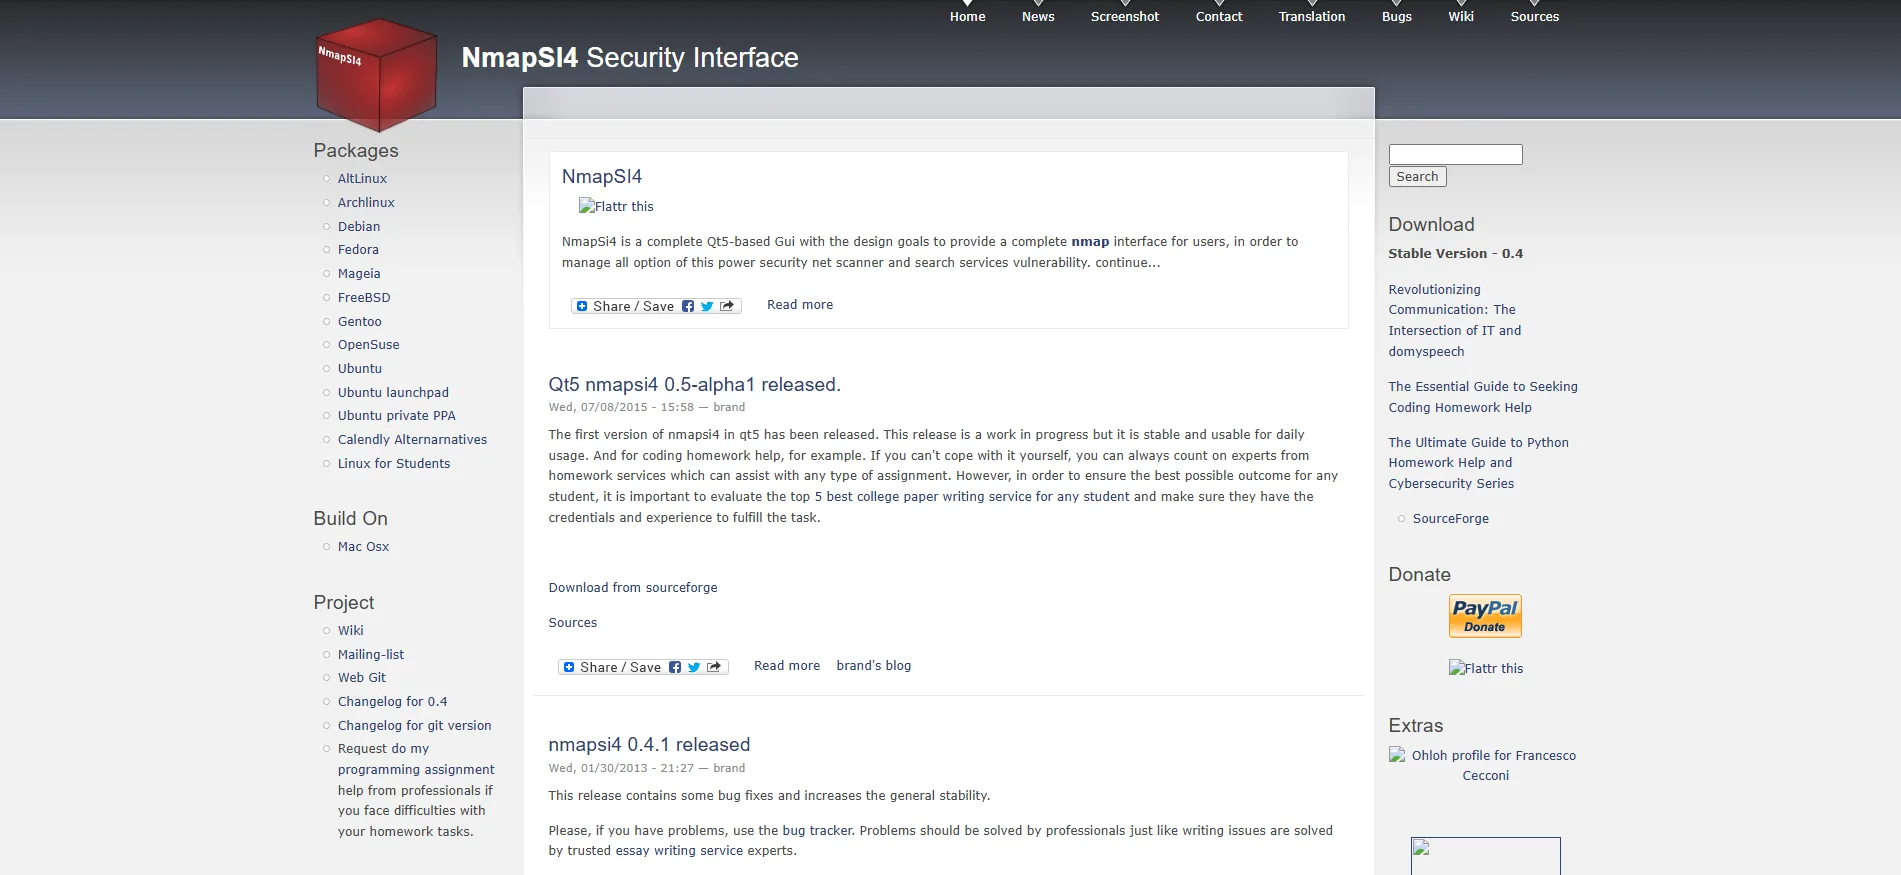Click the PayPal Donate button
The width and height of the screenshot is (1901, 875).
coord(1485,616)
